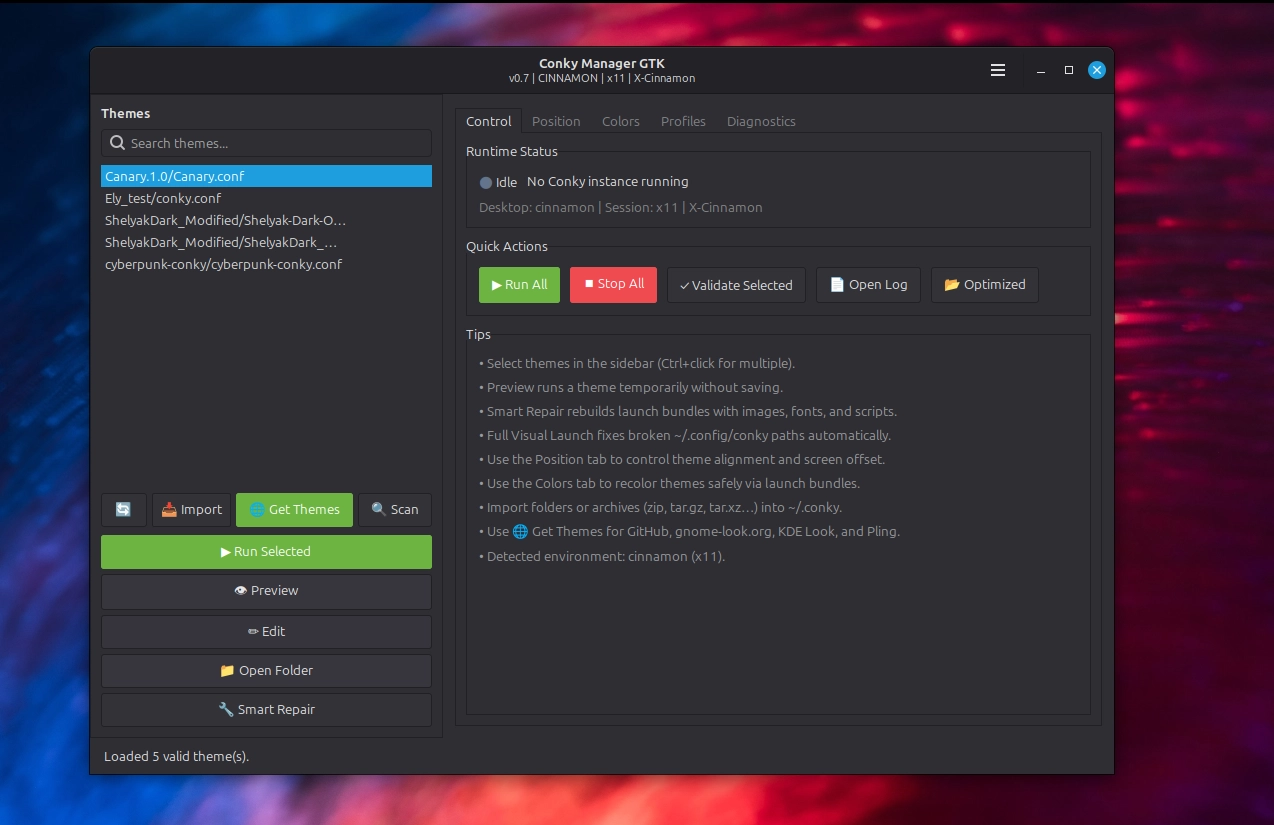Click 'Desktop: cinnamon | Session: x11' text

(x=621, y=208)
